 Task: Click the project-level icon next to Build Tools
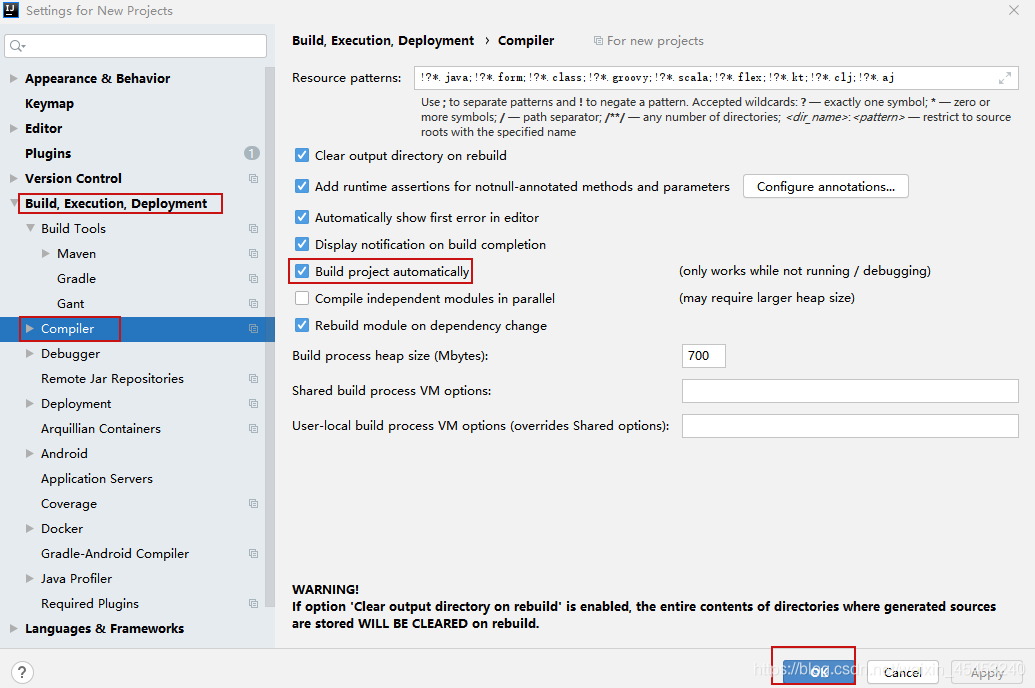[253, 228]
